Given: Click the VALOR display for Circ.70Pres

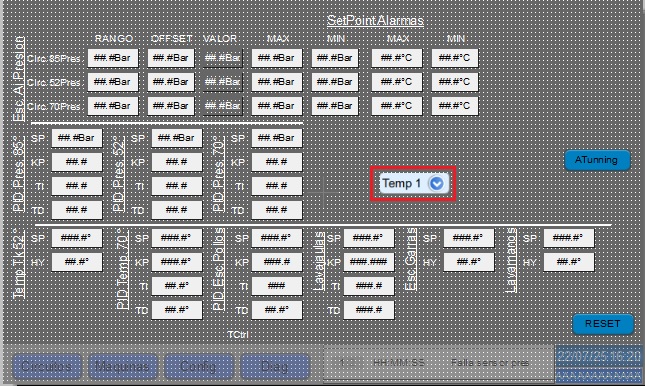Looking at the screenshot, I should [223, 106].
